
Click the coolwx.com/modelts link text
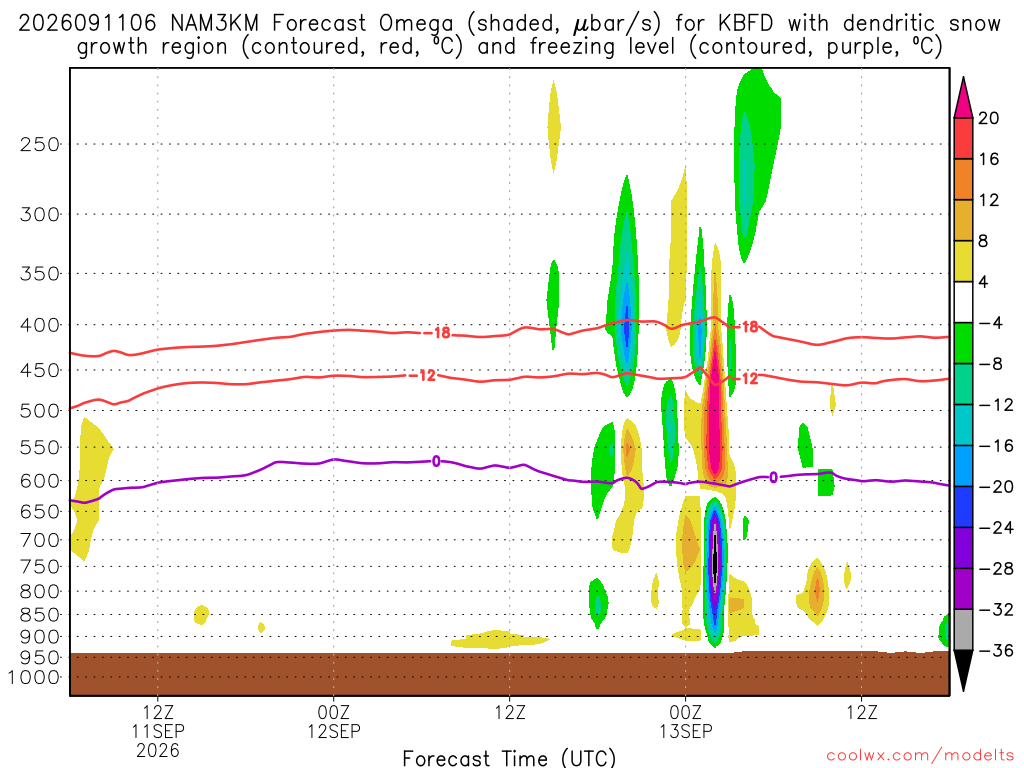point(920,756)
